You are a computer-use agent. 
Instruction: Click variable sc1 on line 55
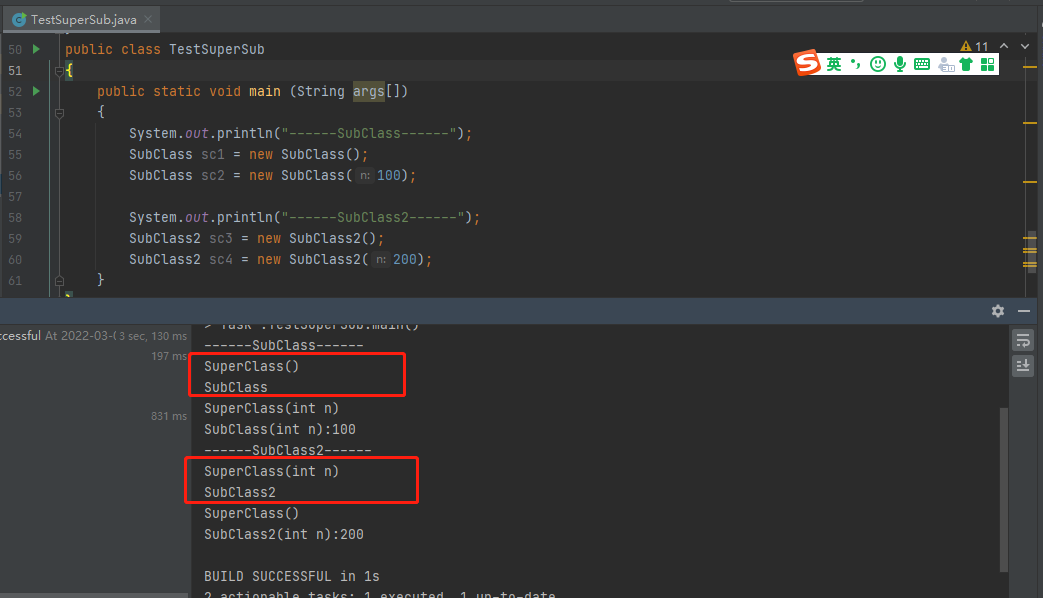point(213,154)
